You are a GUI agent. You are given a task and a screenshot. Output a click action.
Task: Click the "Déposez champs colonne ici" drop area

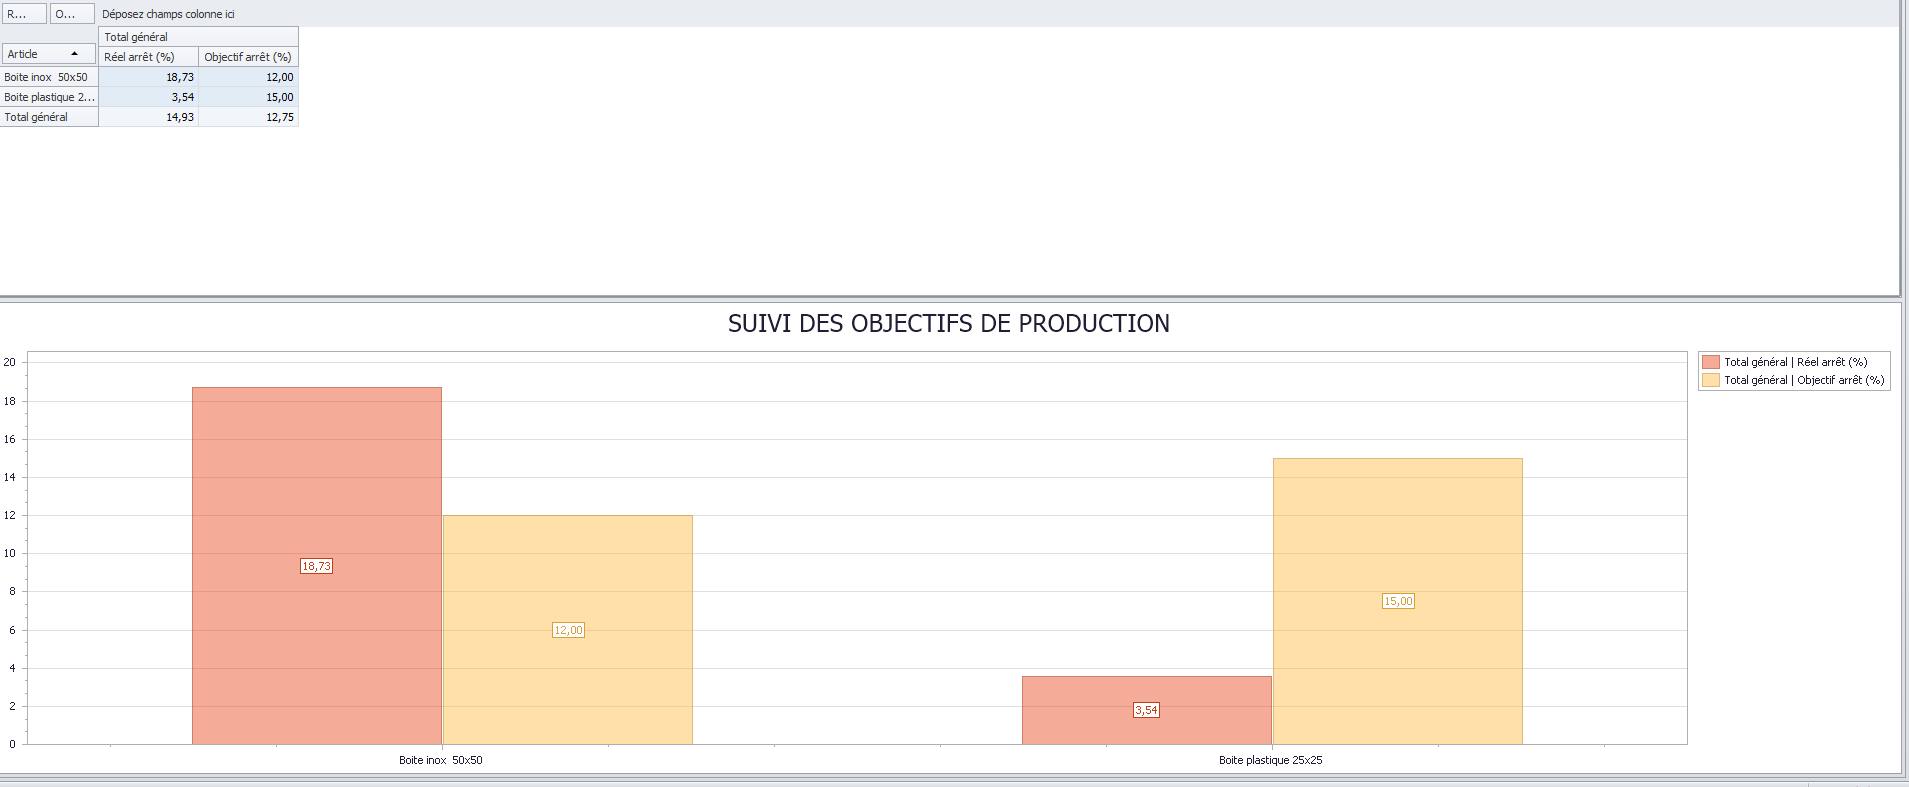coord(168,14)
